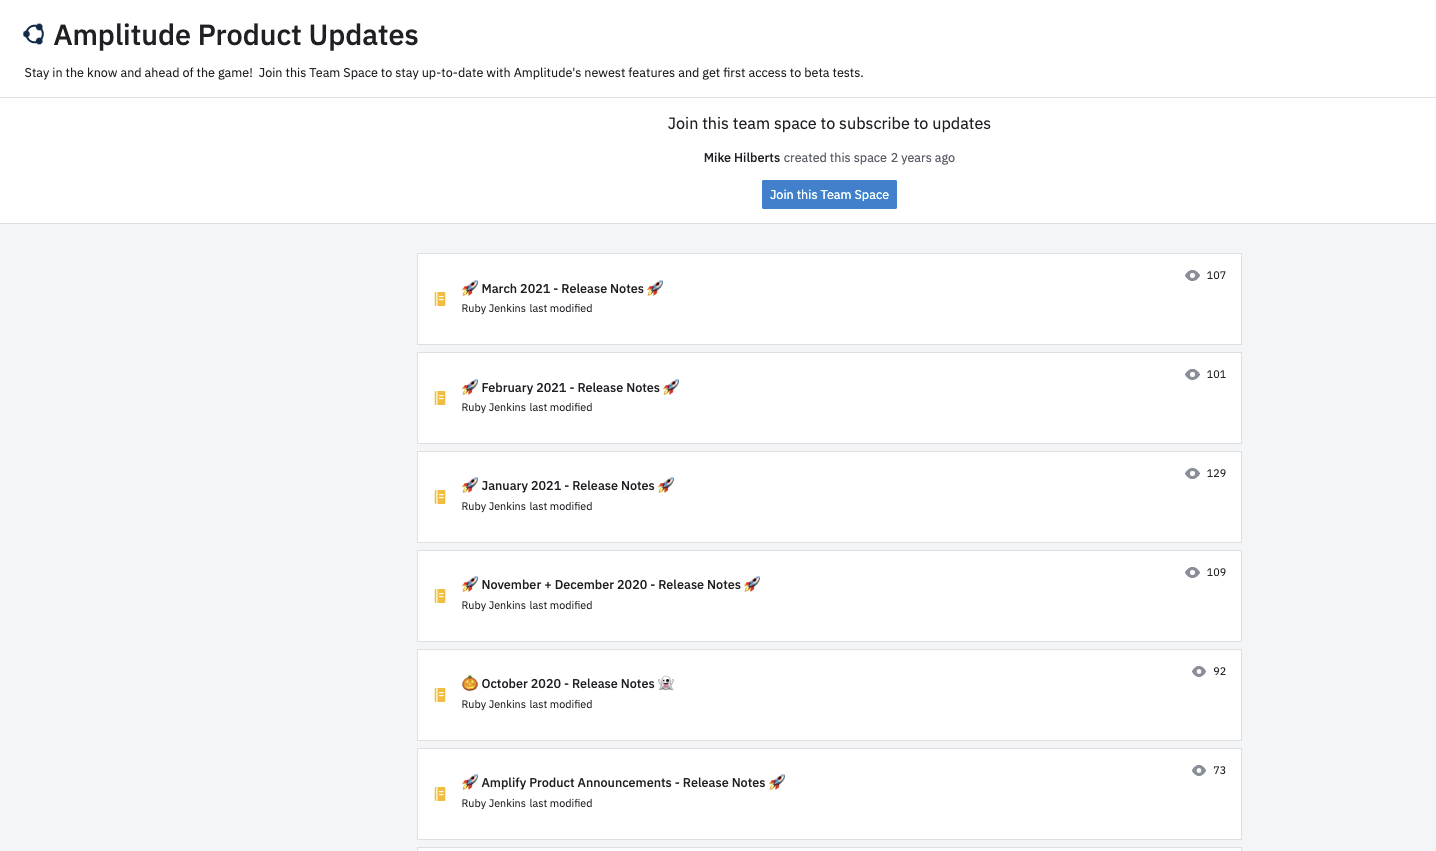Click notebook icon for March 2021 row
The width and height of the screenshot is (1436, 851).
click(440, 299)
